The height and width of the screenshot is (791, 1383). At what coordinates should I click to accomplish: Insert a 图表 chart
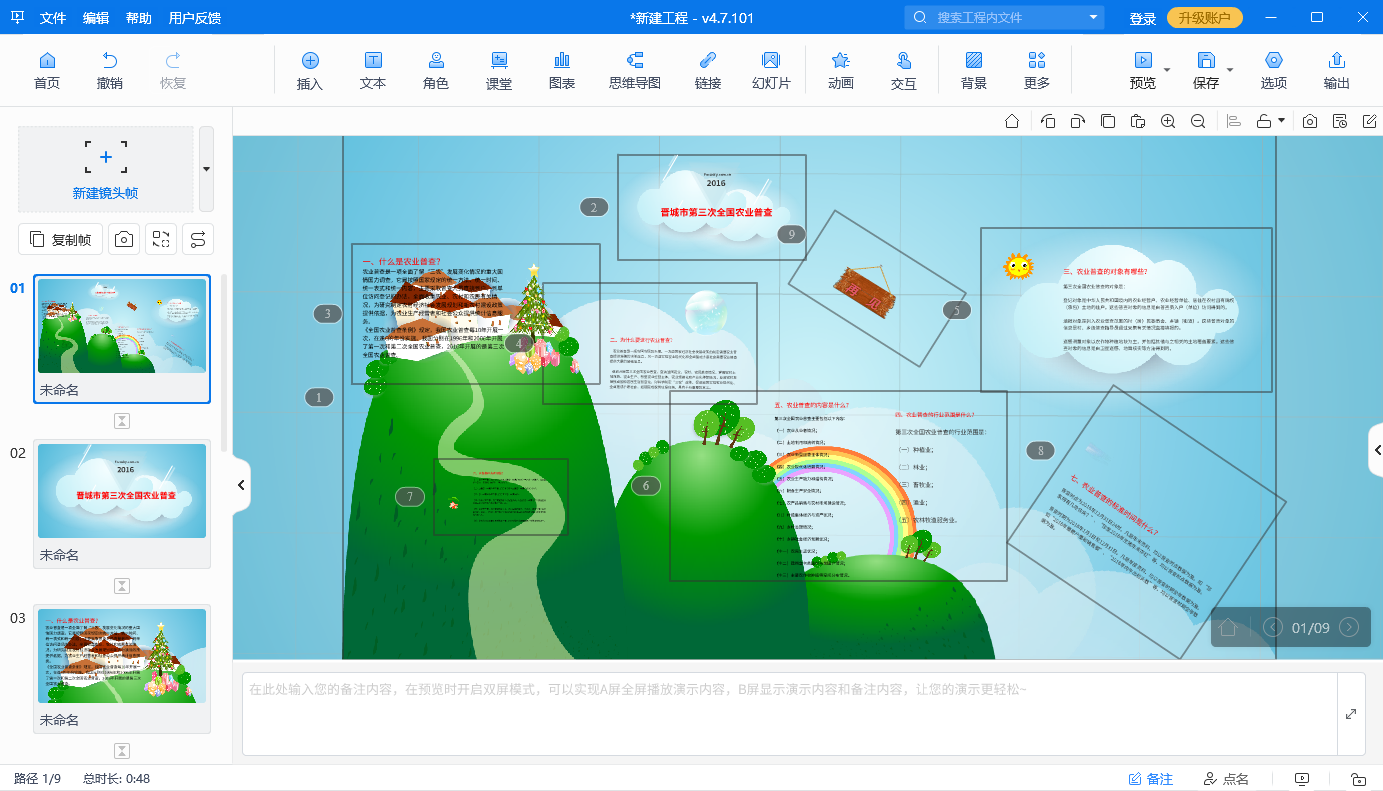click(562, 70)
